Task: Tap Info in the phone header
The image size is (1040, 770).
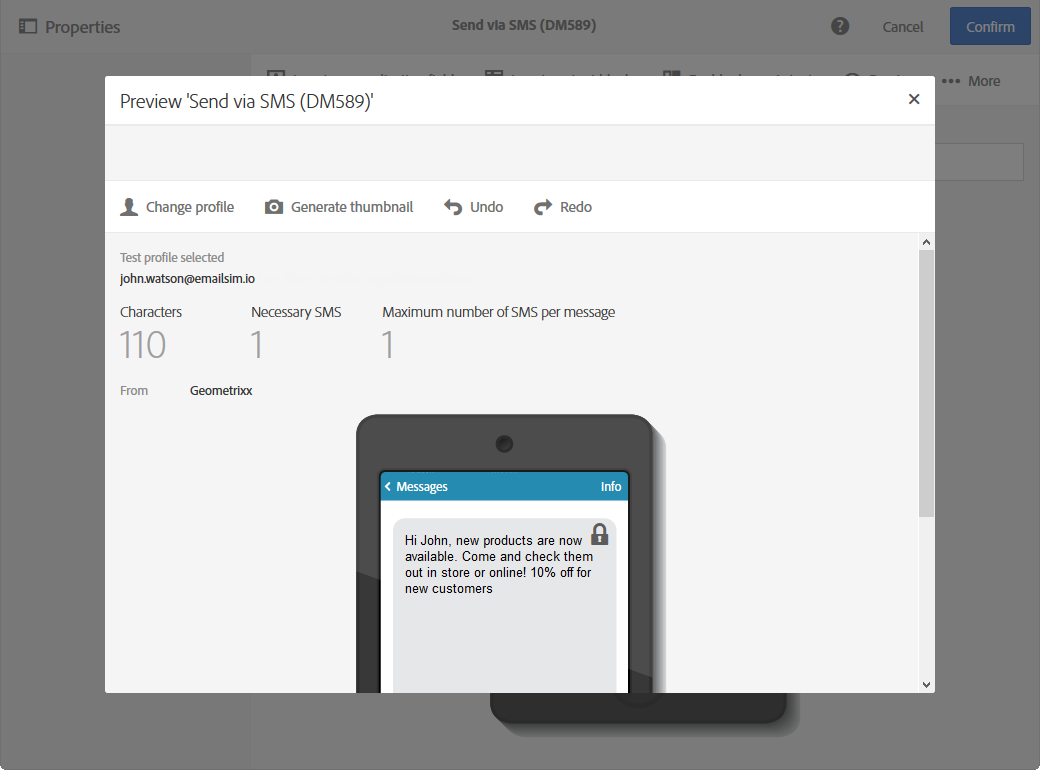Action: pos(611,486)
